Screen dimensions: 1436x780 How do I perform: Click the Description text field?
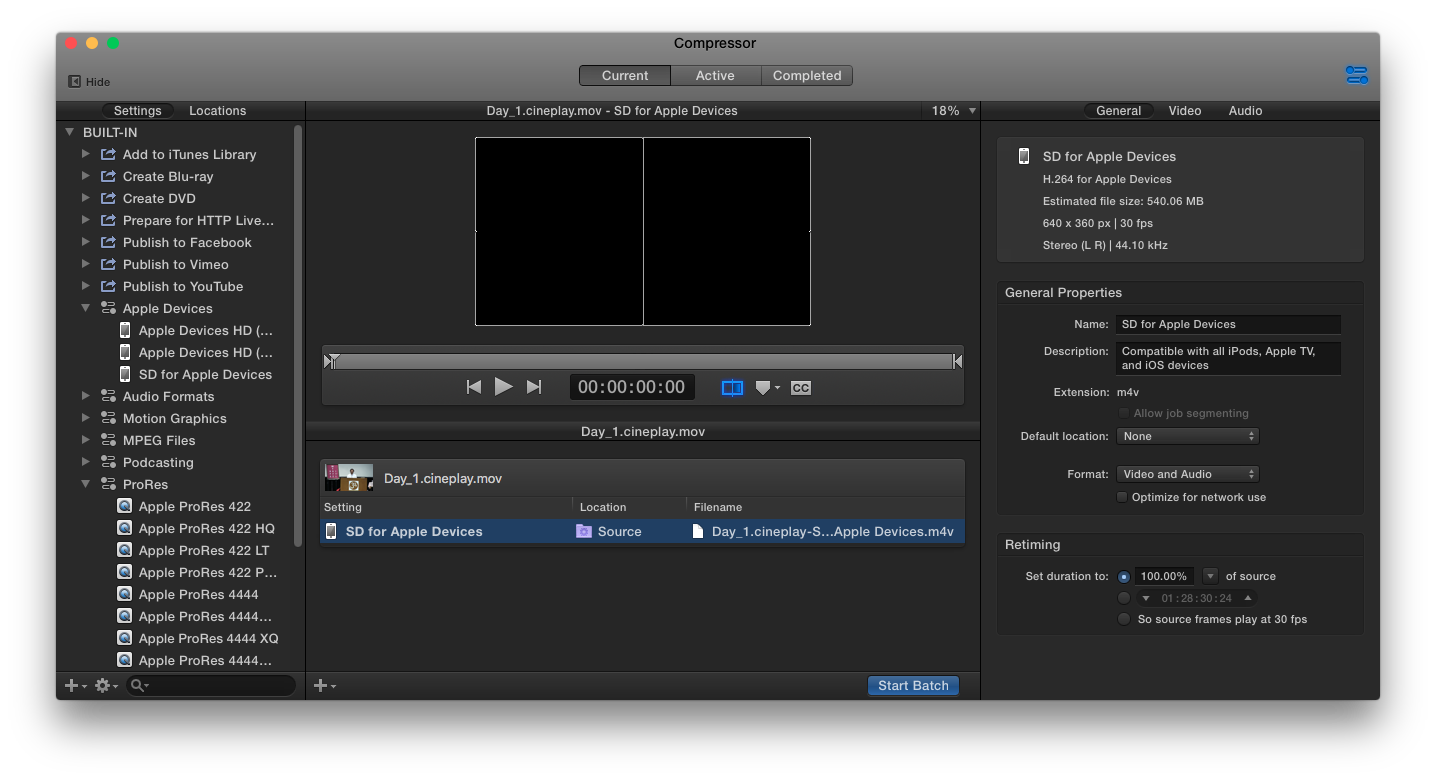[1228, 358]
